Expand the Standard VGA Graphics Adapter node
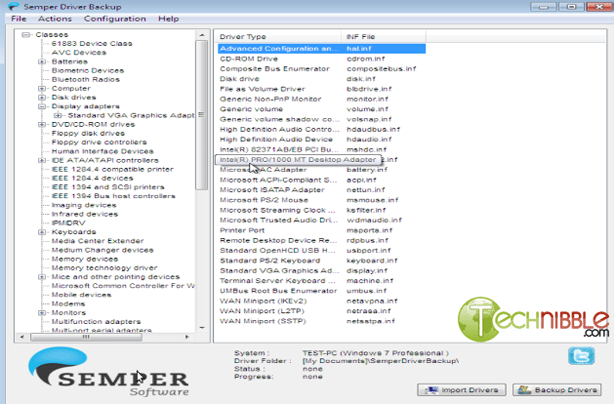This screenshot has width=615, height=404. coord(58,116)
